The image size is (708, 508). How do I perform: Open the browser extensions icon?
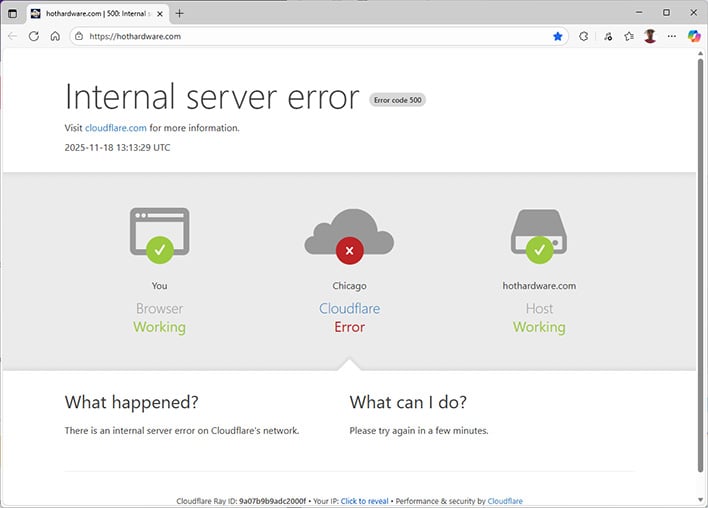pyautogui.click(x=583, y=36)
